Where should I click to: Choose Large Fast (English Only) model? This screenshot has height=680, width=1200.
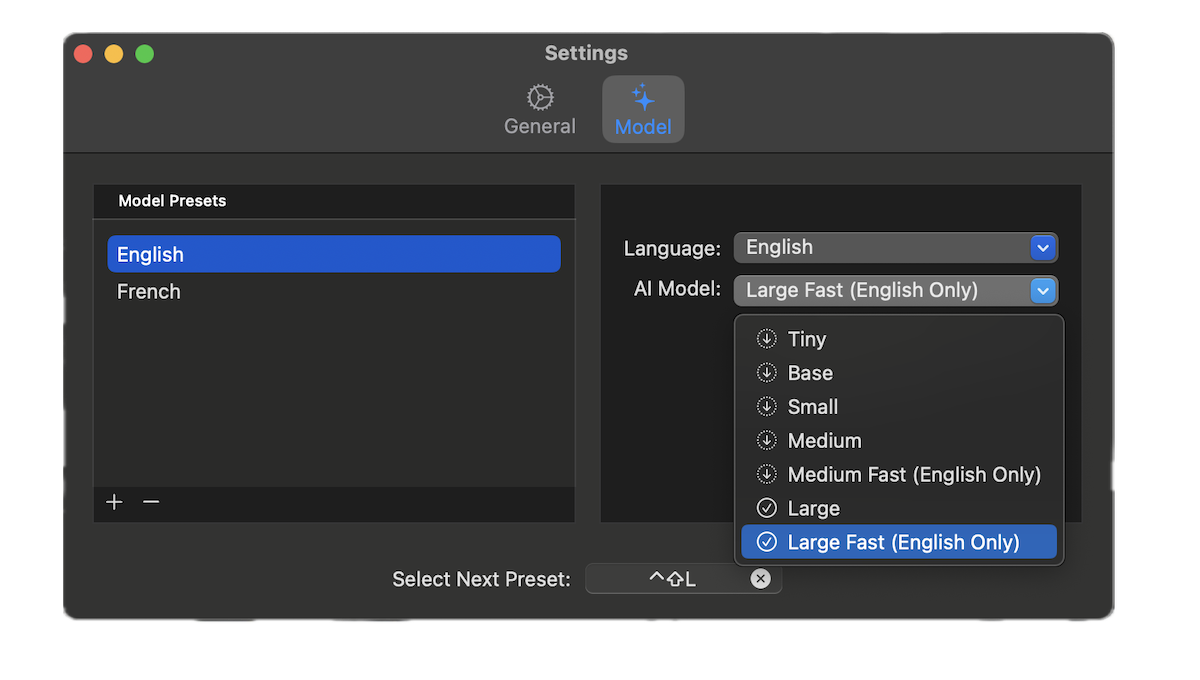(x=899, y=542)
